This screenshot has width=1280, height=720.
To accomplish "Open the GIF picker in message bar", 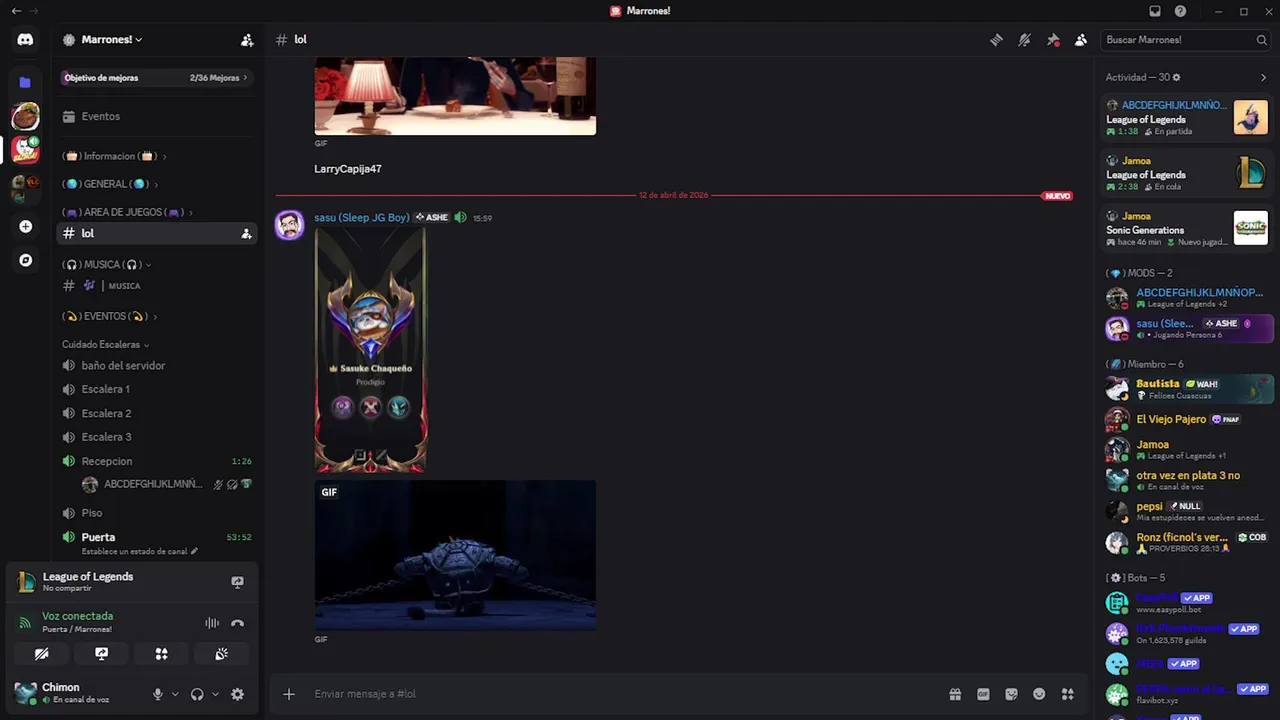I will click(983, 694).
